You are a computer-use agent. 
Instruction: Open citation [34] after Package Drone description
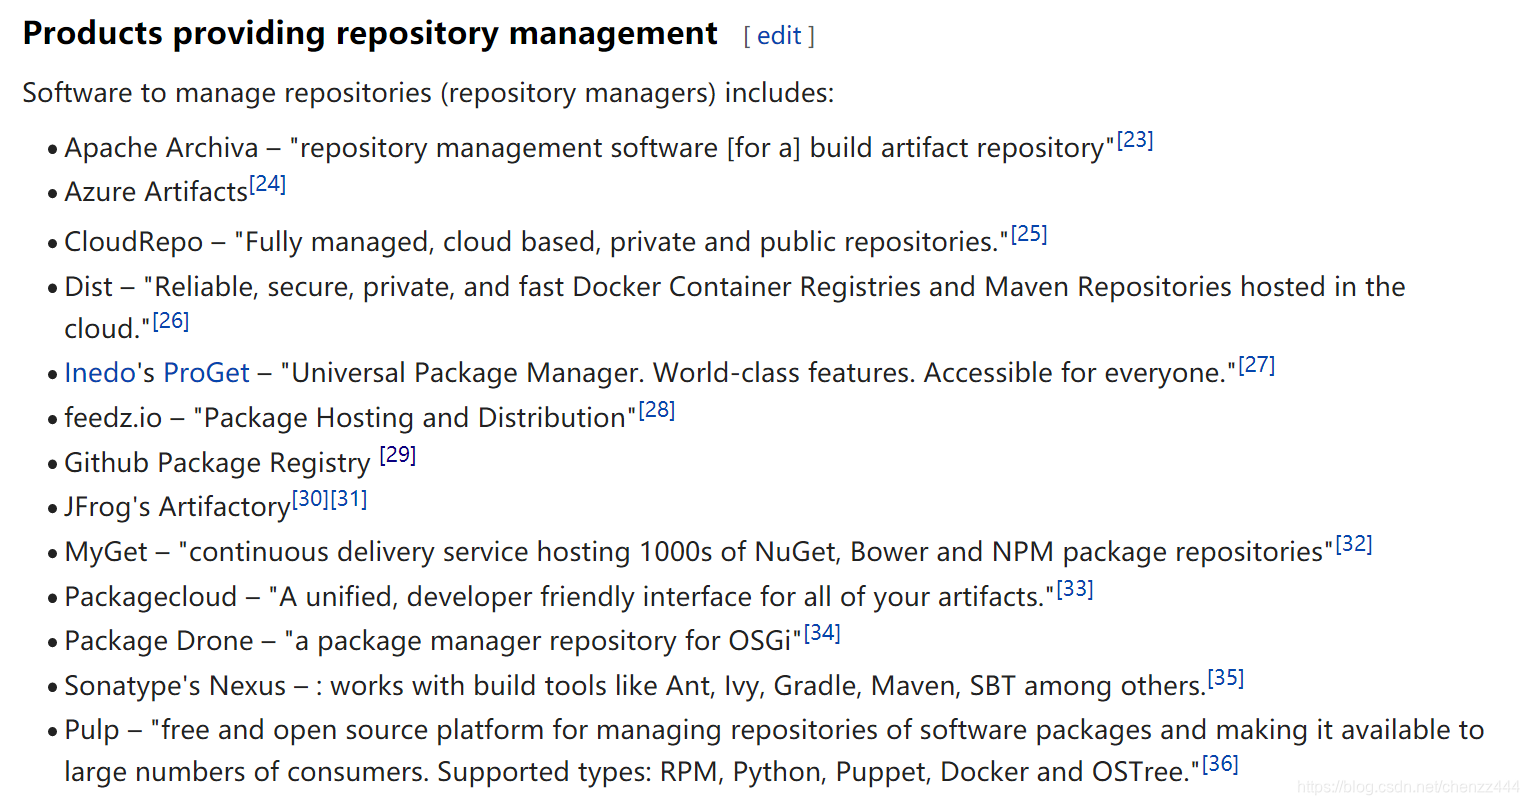tap(822, 633)
